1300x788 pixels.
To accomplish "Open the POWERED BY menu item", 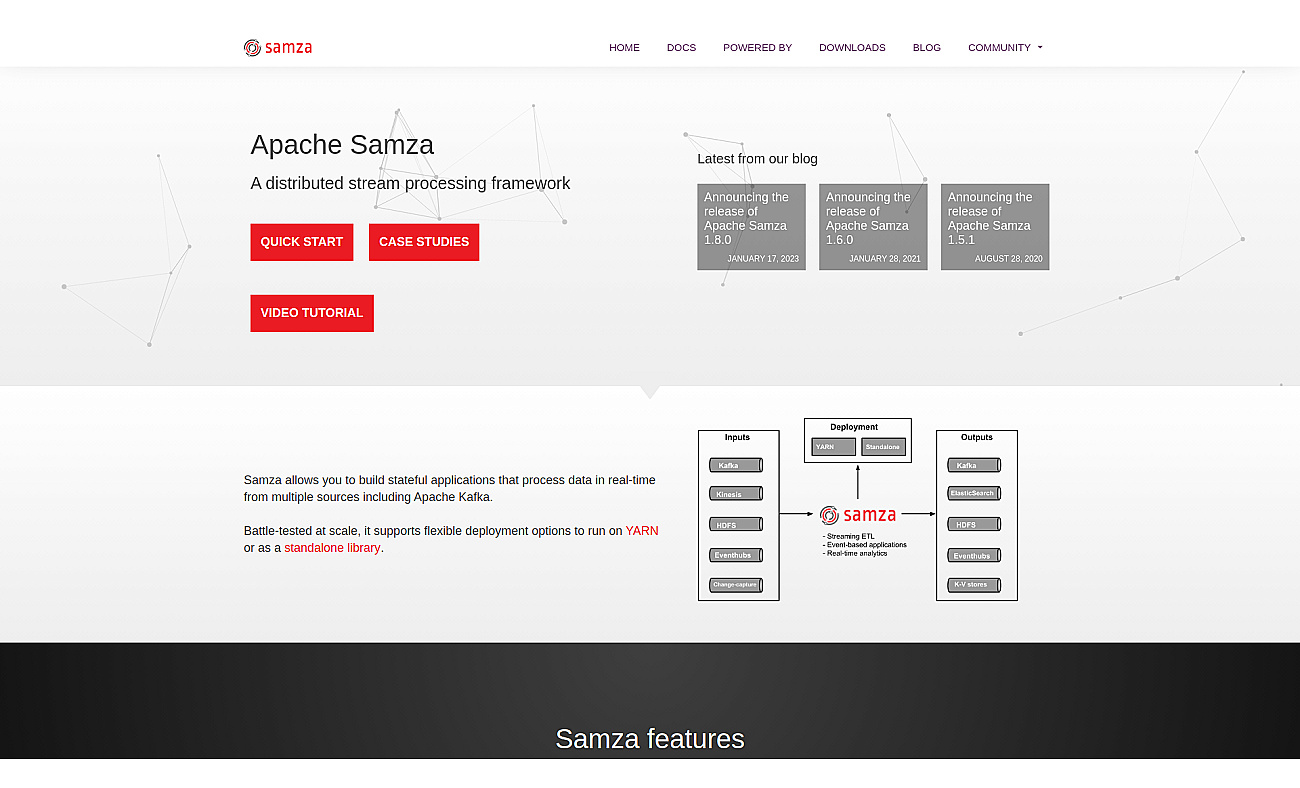I will point(757,47).
